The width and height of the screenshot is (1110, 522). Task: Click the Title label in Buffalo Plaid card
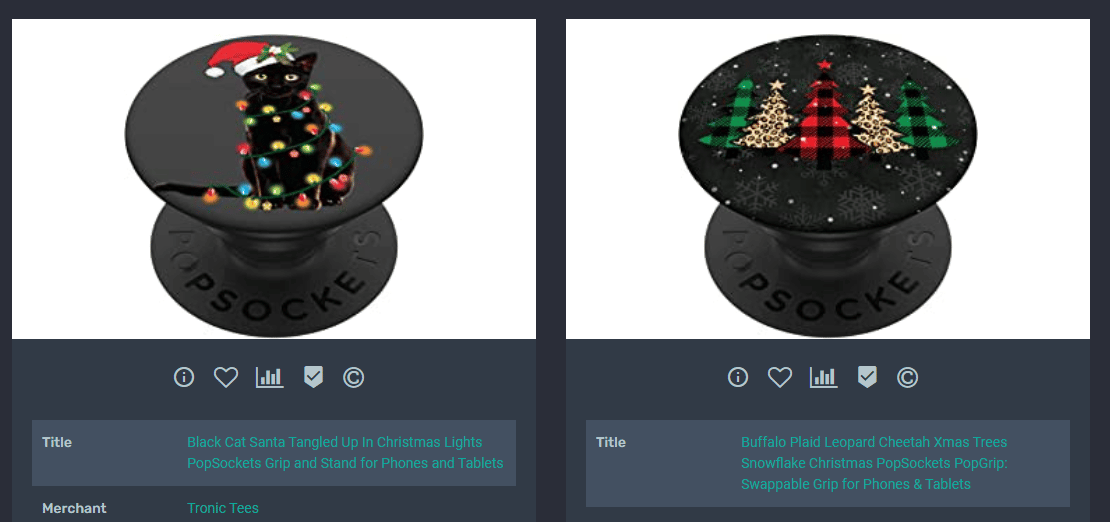[x=611, y=442]
